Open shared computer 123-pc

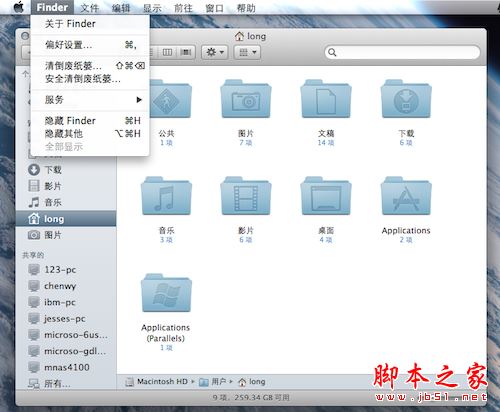pos(66,269)
